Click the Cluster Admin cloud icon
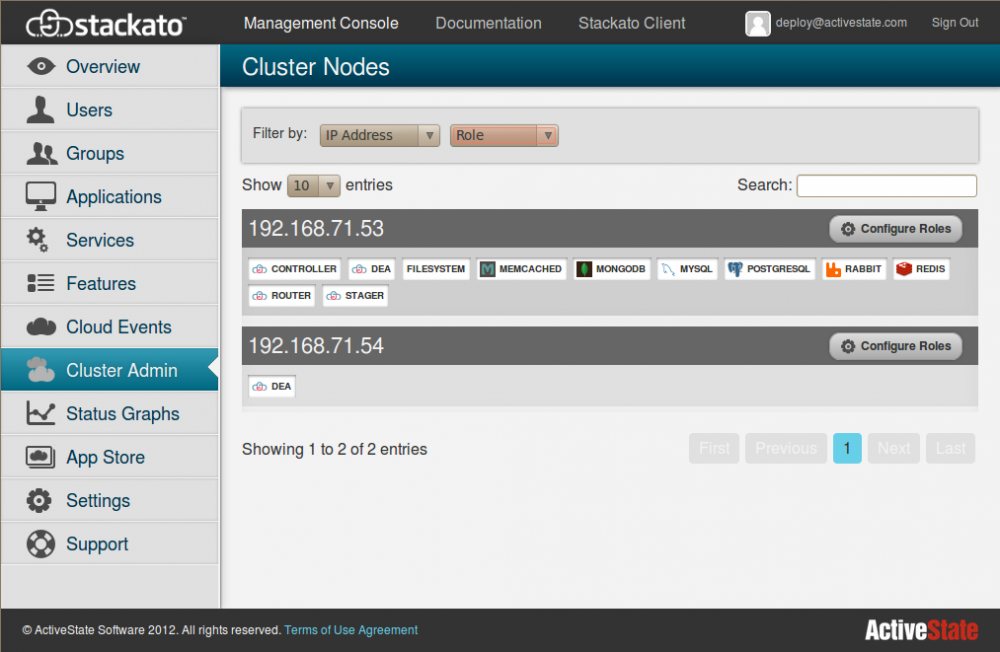This screenshot has width=1000, height=652. [x=41, y=370]
